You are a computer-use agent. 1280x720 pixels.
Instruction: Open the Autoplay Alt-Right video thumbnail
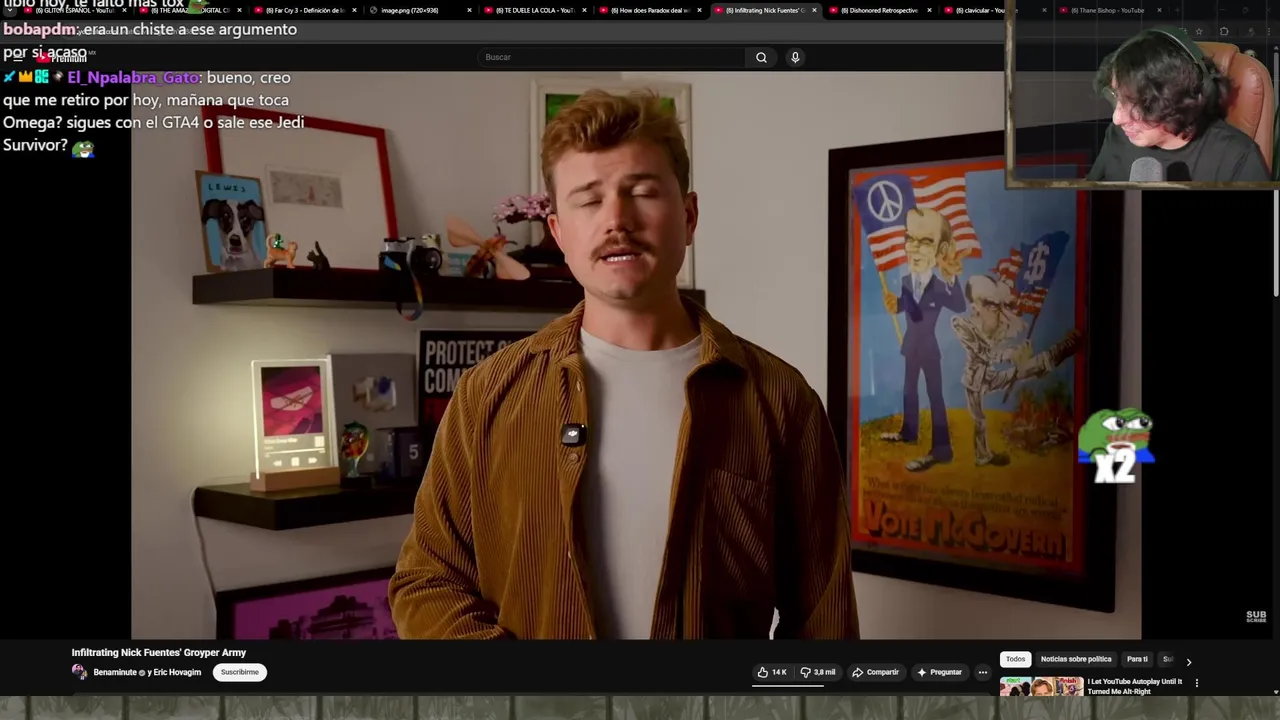pos(1041,687)
